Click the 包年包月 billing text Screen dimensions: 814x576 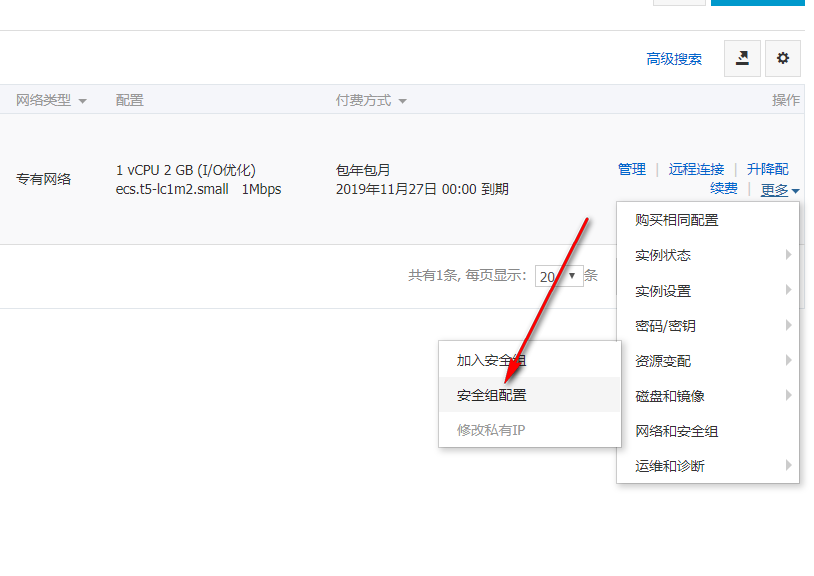pos(363,170)
